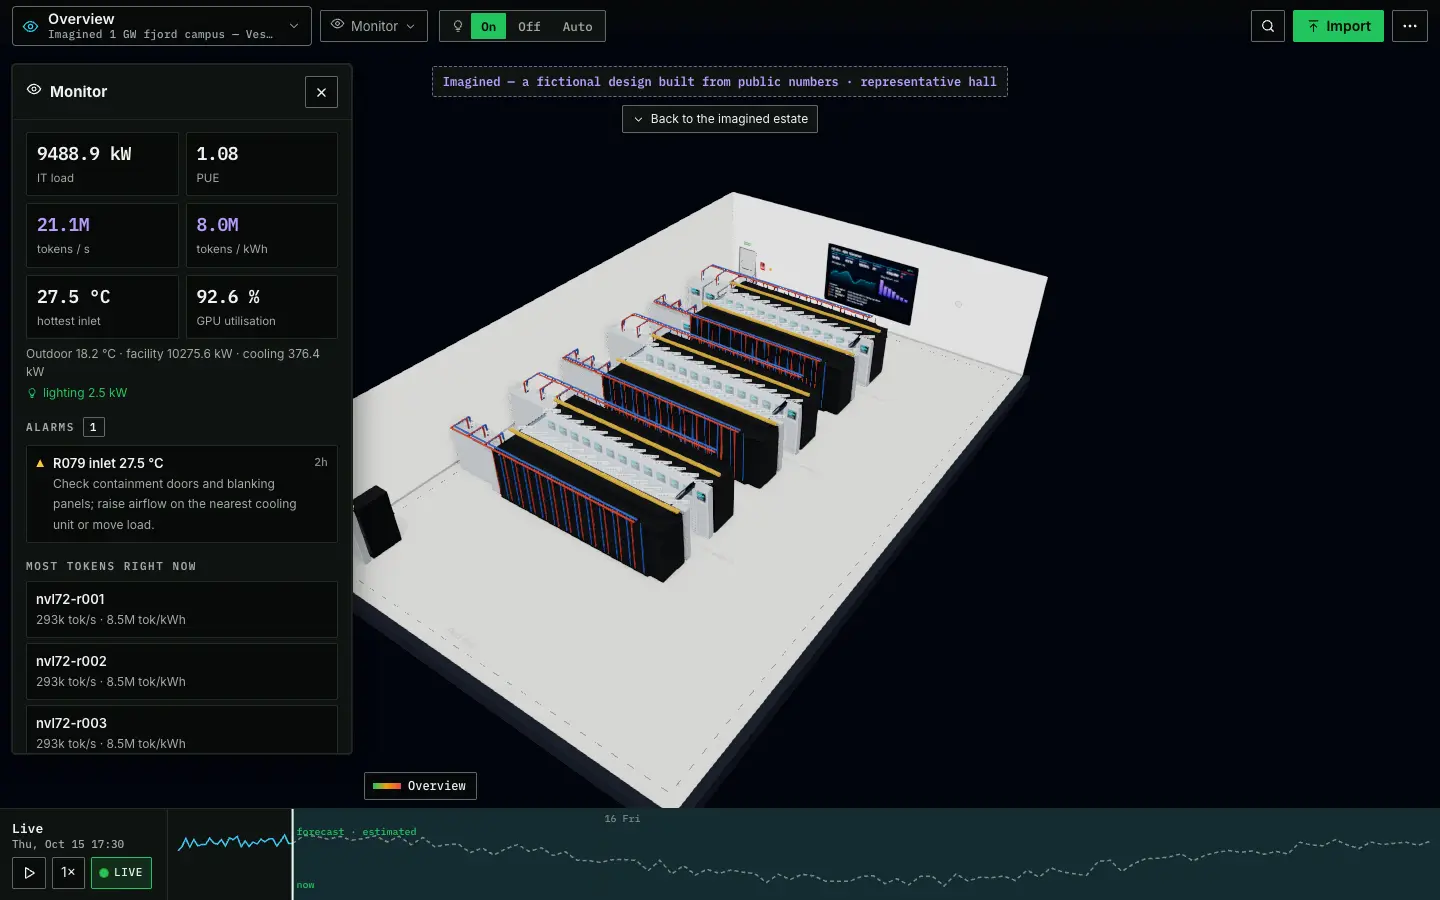Click the now marker on timeline
The width and height of the screenshot is (1440, 900).
305,885
